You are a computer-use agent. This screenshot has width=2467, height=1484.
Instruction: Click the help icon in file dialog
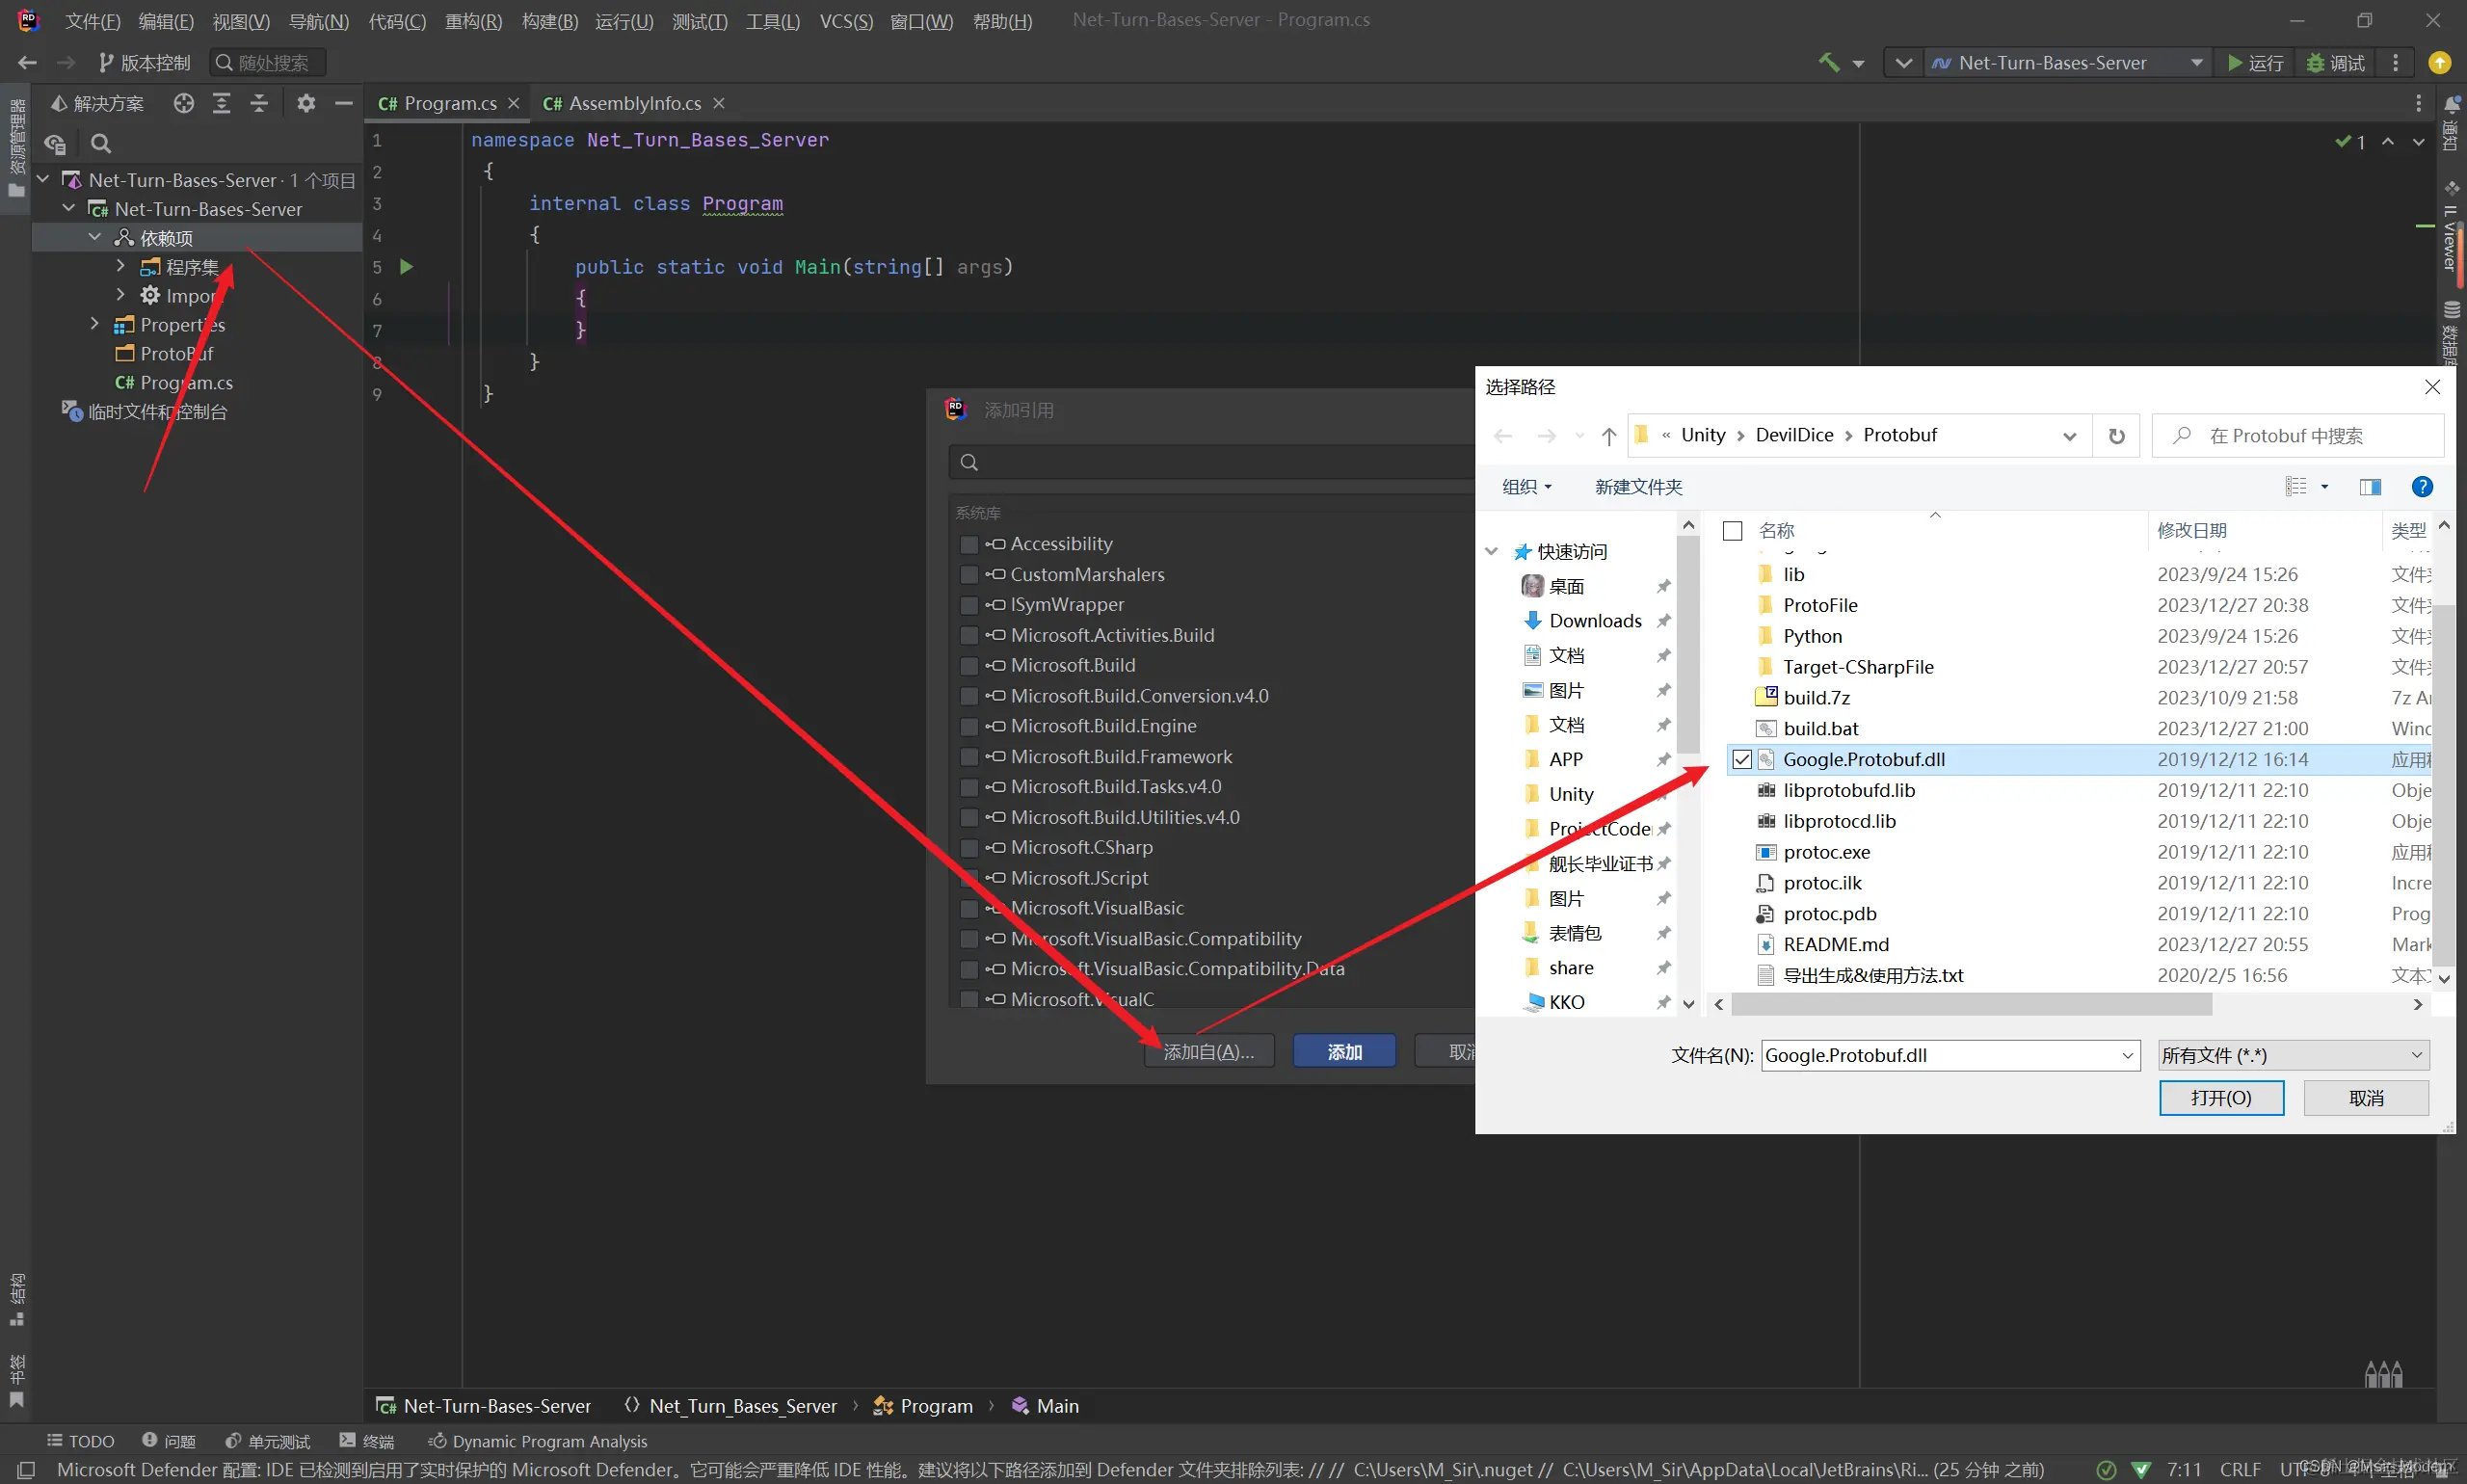pyautogui.click(x=2421, y=487)
